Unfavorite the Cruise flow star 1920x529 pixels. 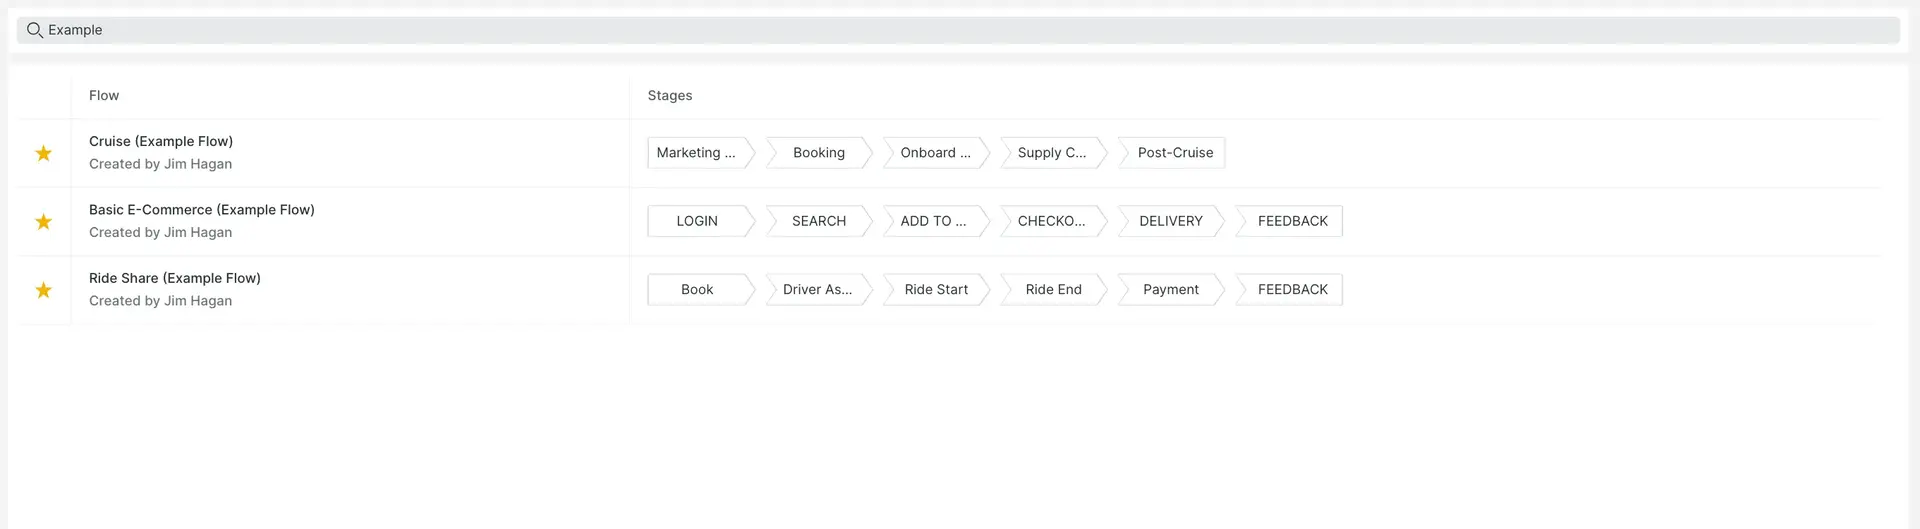point(44,153)
